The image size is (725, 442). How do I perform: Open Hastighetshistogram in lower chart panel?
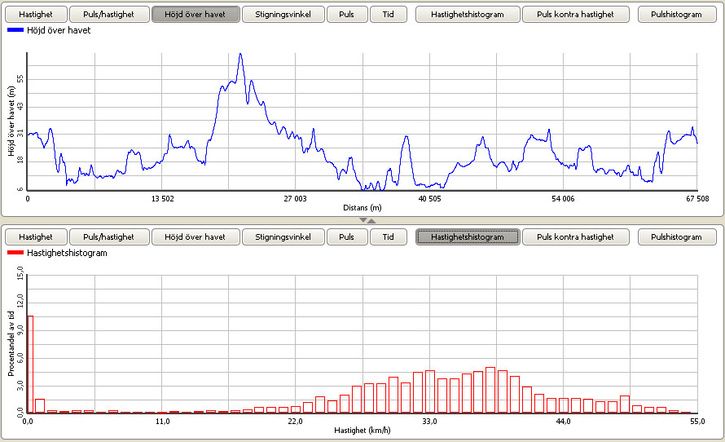click(x=467, y=237)
